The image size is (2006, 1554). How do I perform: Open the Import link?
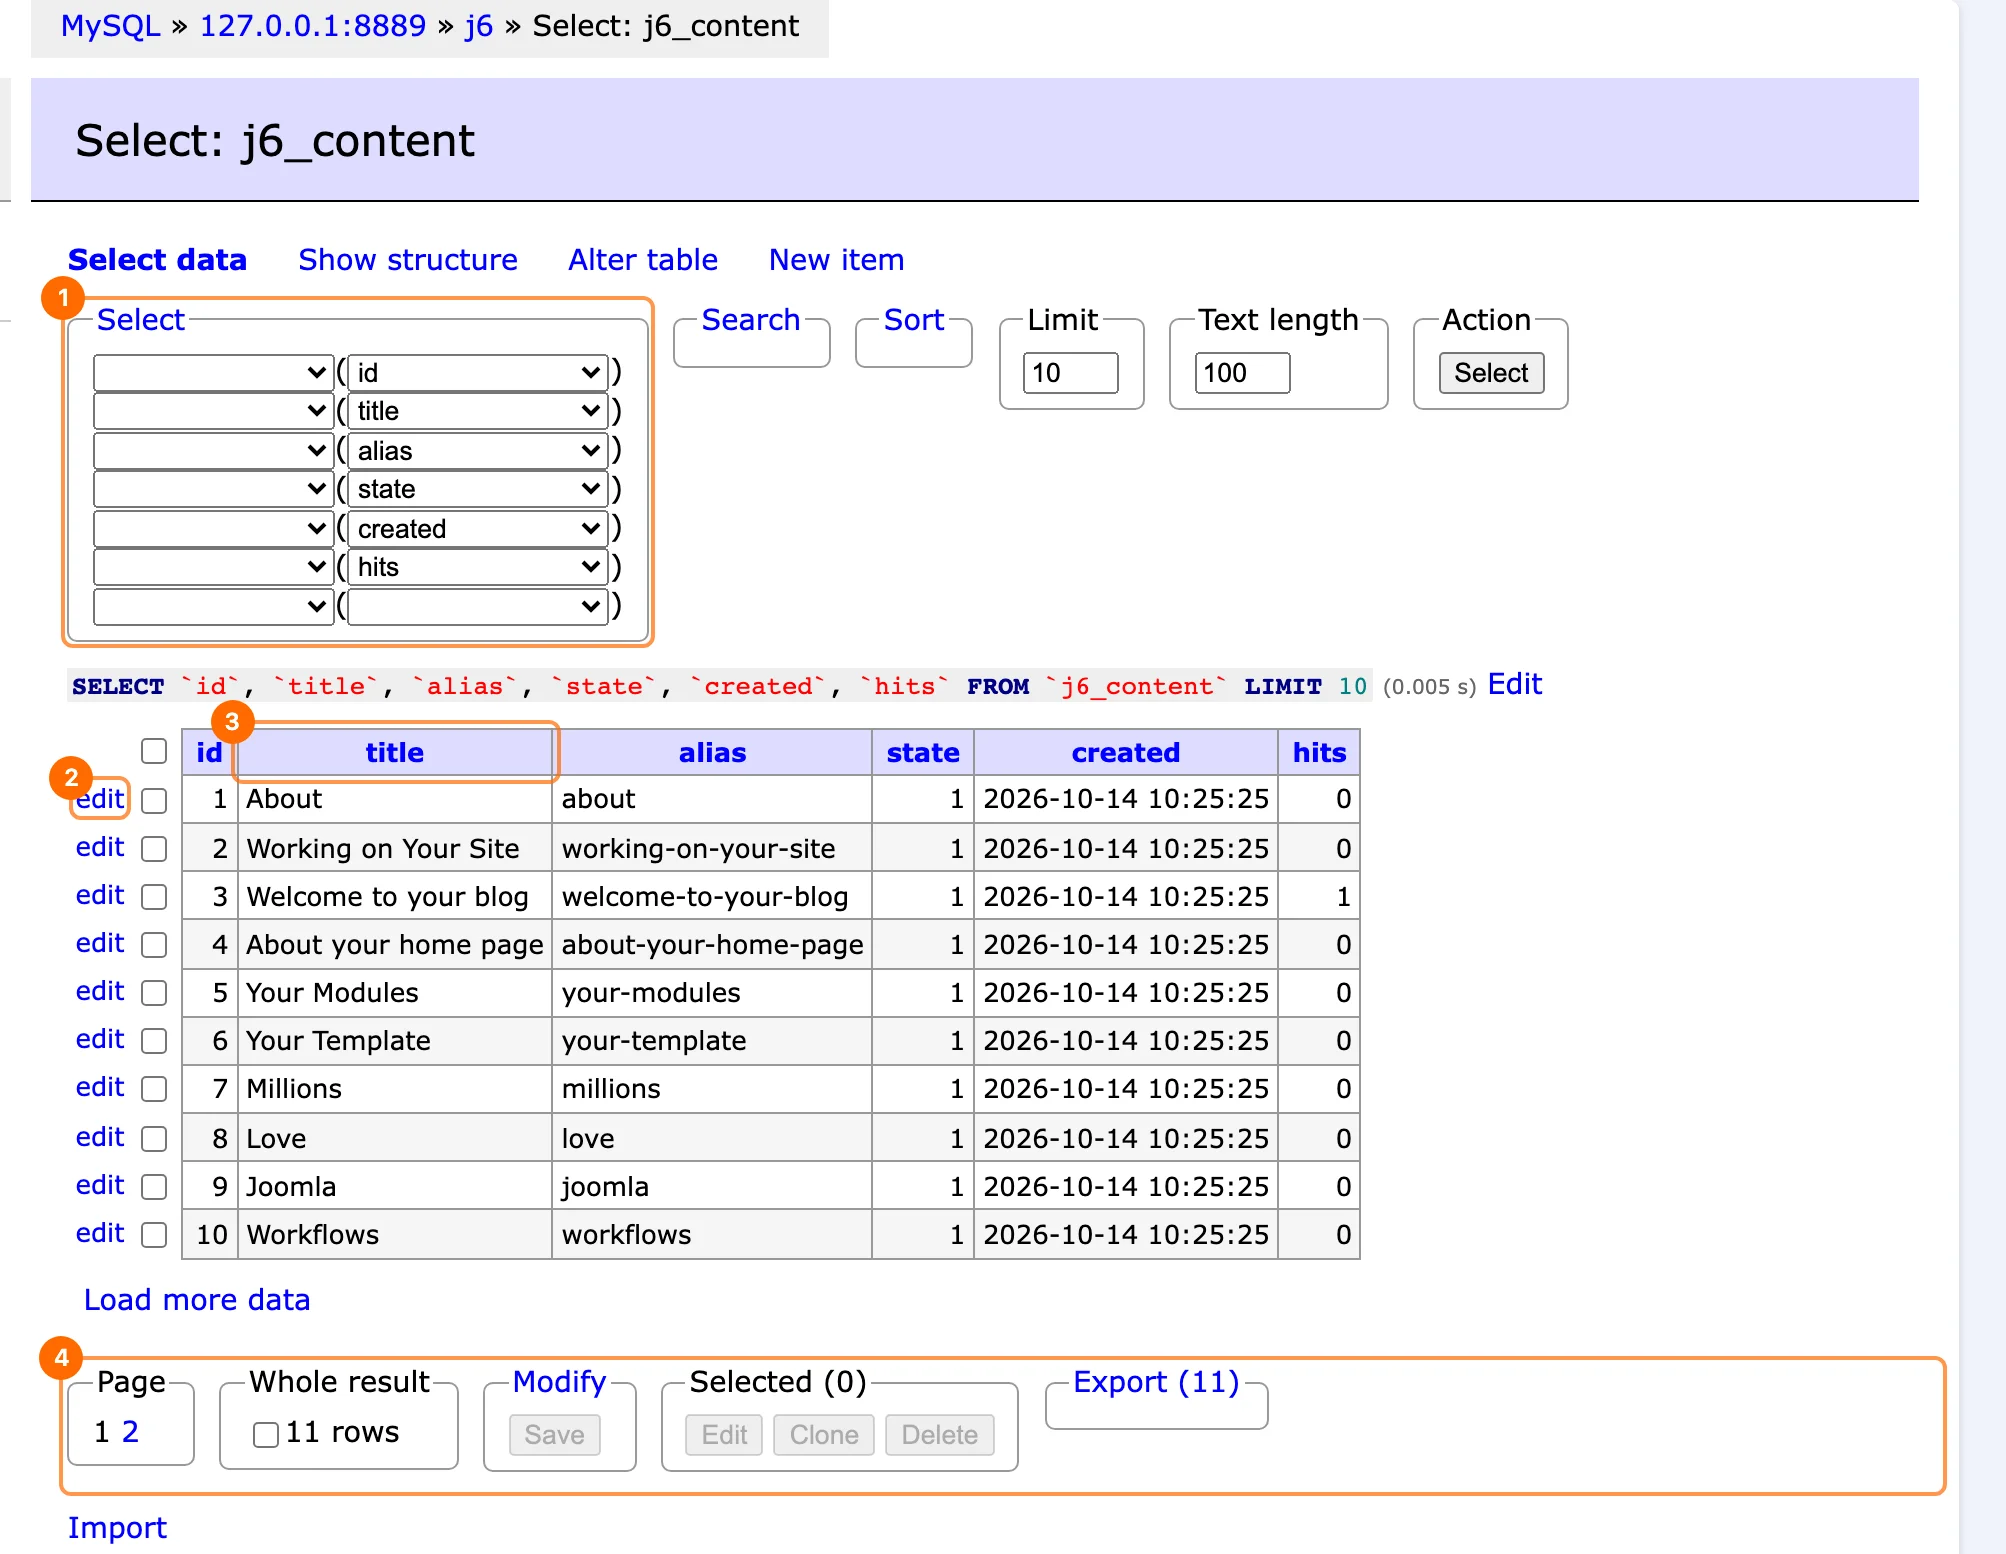click(117, 1528)
